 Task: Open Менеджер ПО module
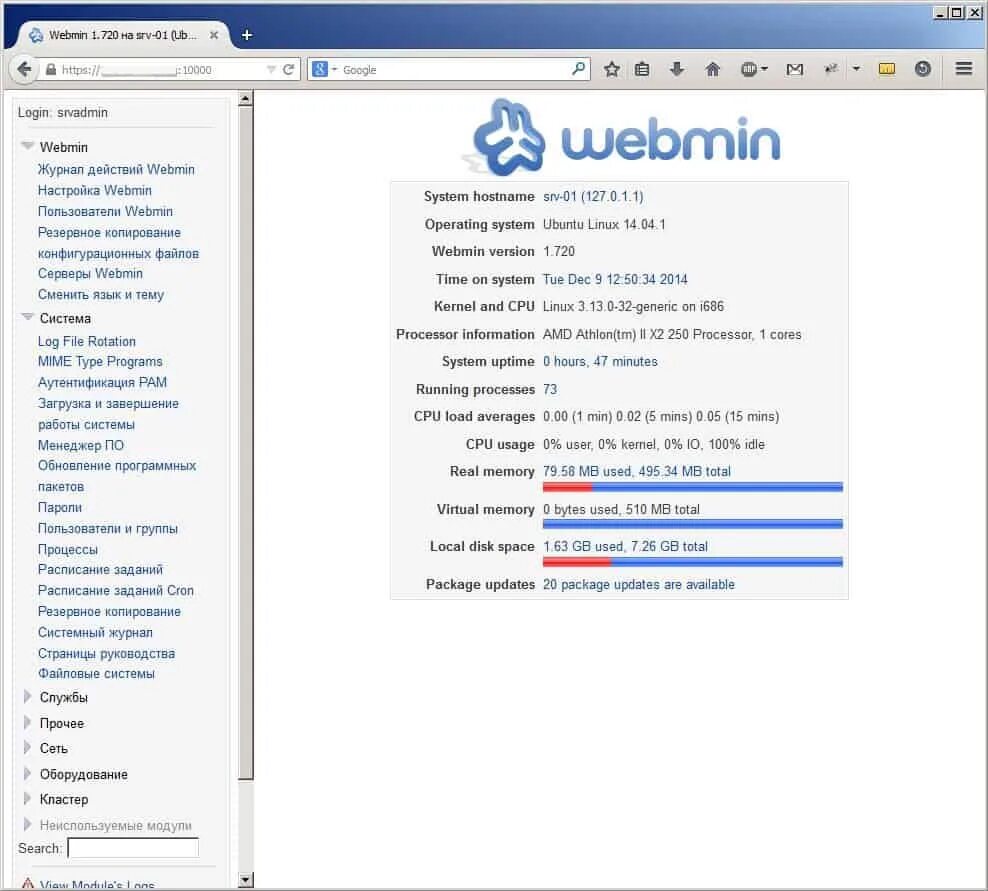[x=81, y=446]
